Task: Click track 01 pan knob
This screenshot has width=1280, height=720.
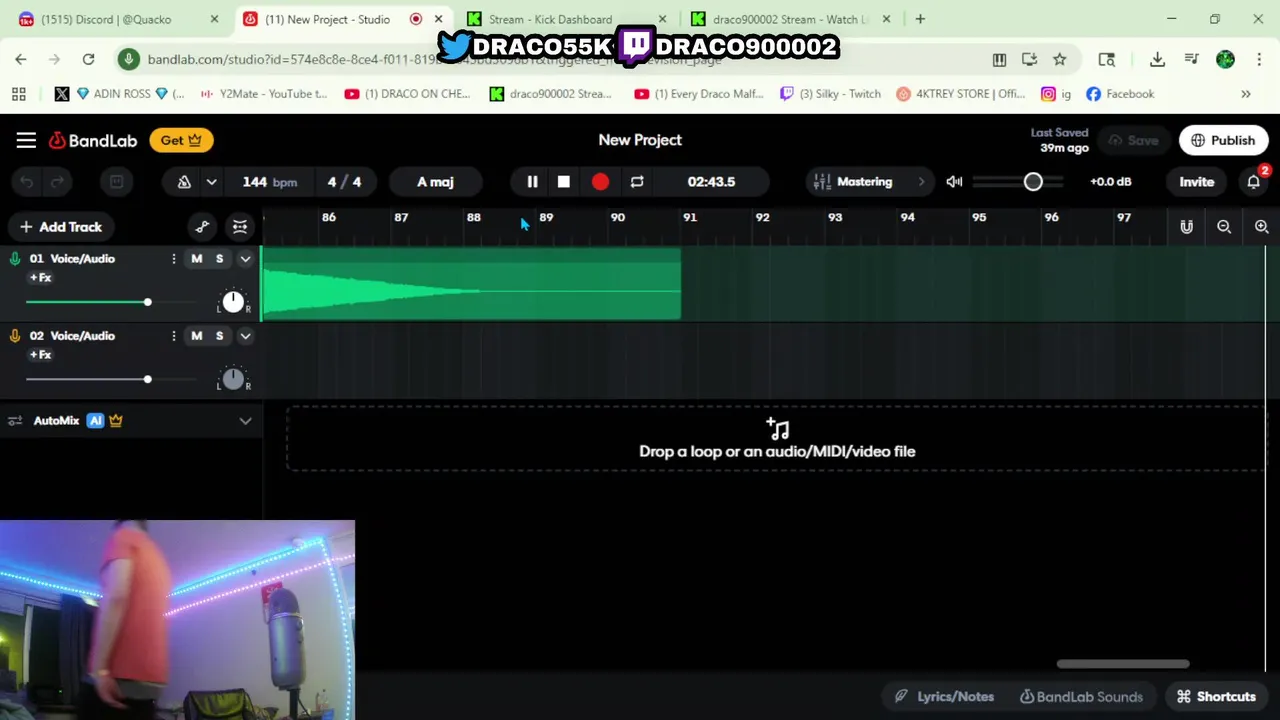Action: click(x=233, y=301)
